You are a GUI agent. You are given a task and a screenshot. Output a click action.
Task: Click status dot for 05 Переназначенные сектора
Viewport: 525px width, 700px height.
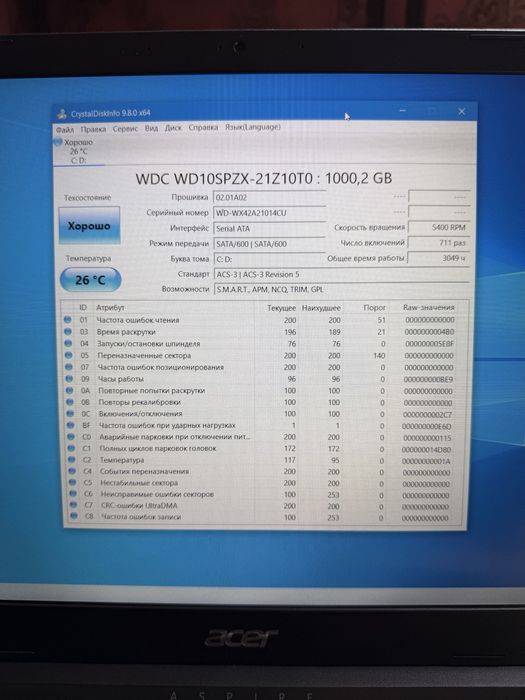click(x=68, y=355)
